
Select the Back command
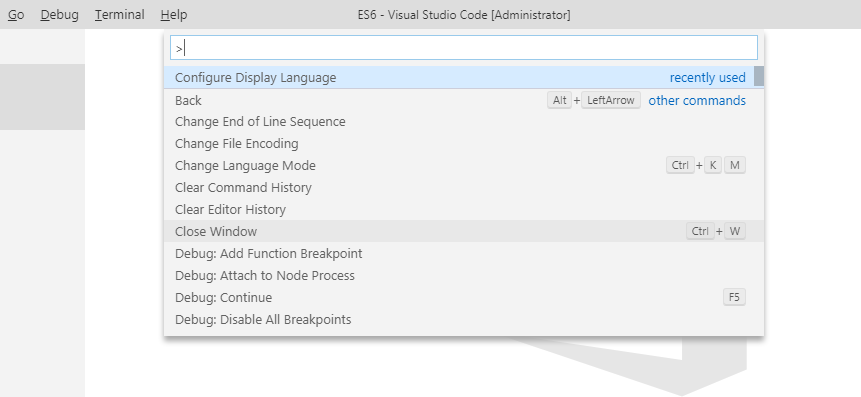coord(463,100)
